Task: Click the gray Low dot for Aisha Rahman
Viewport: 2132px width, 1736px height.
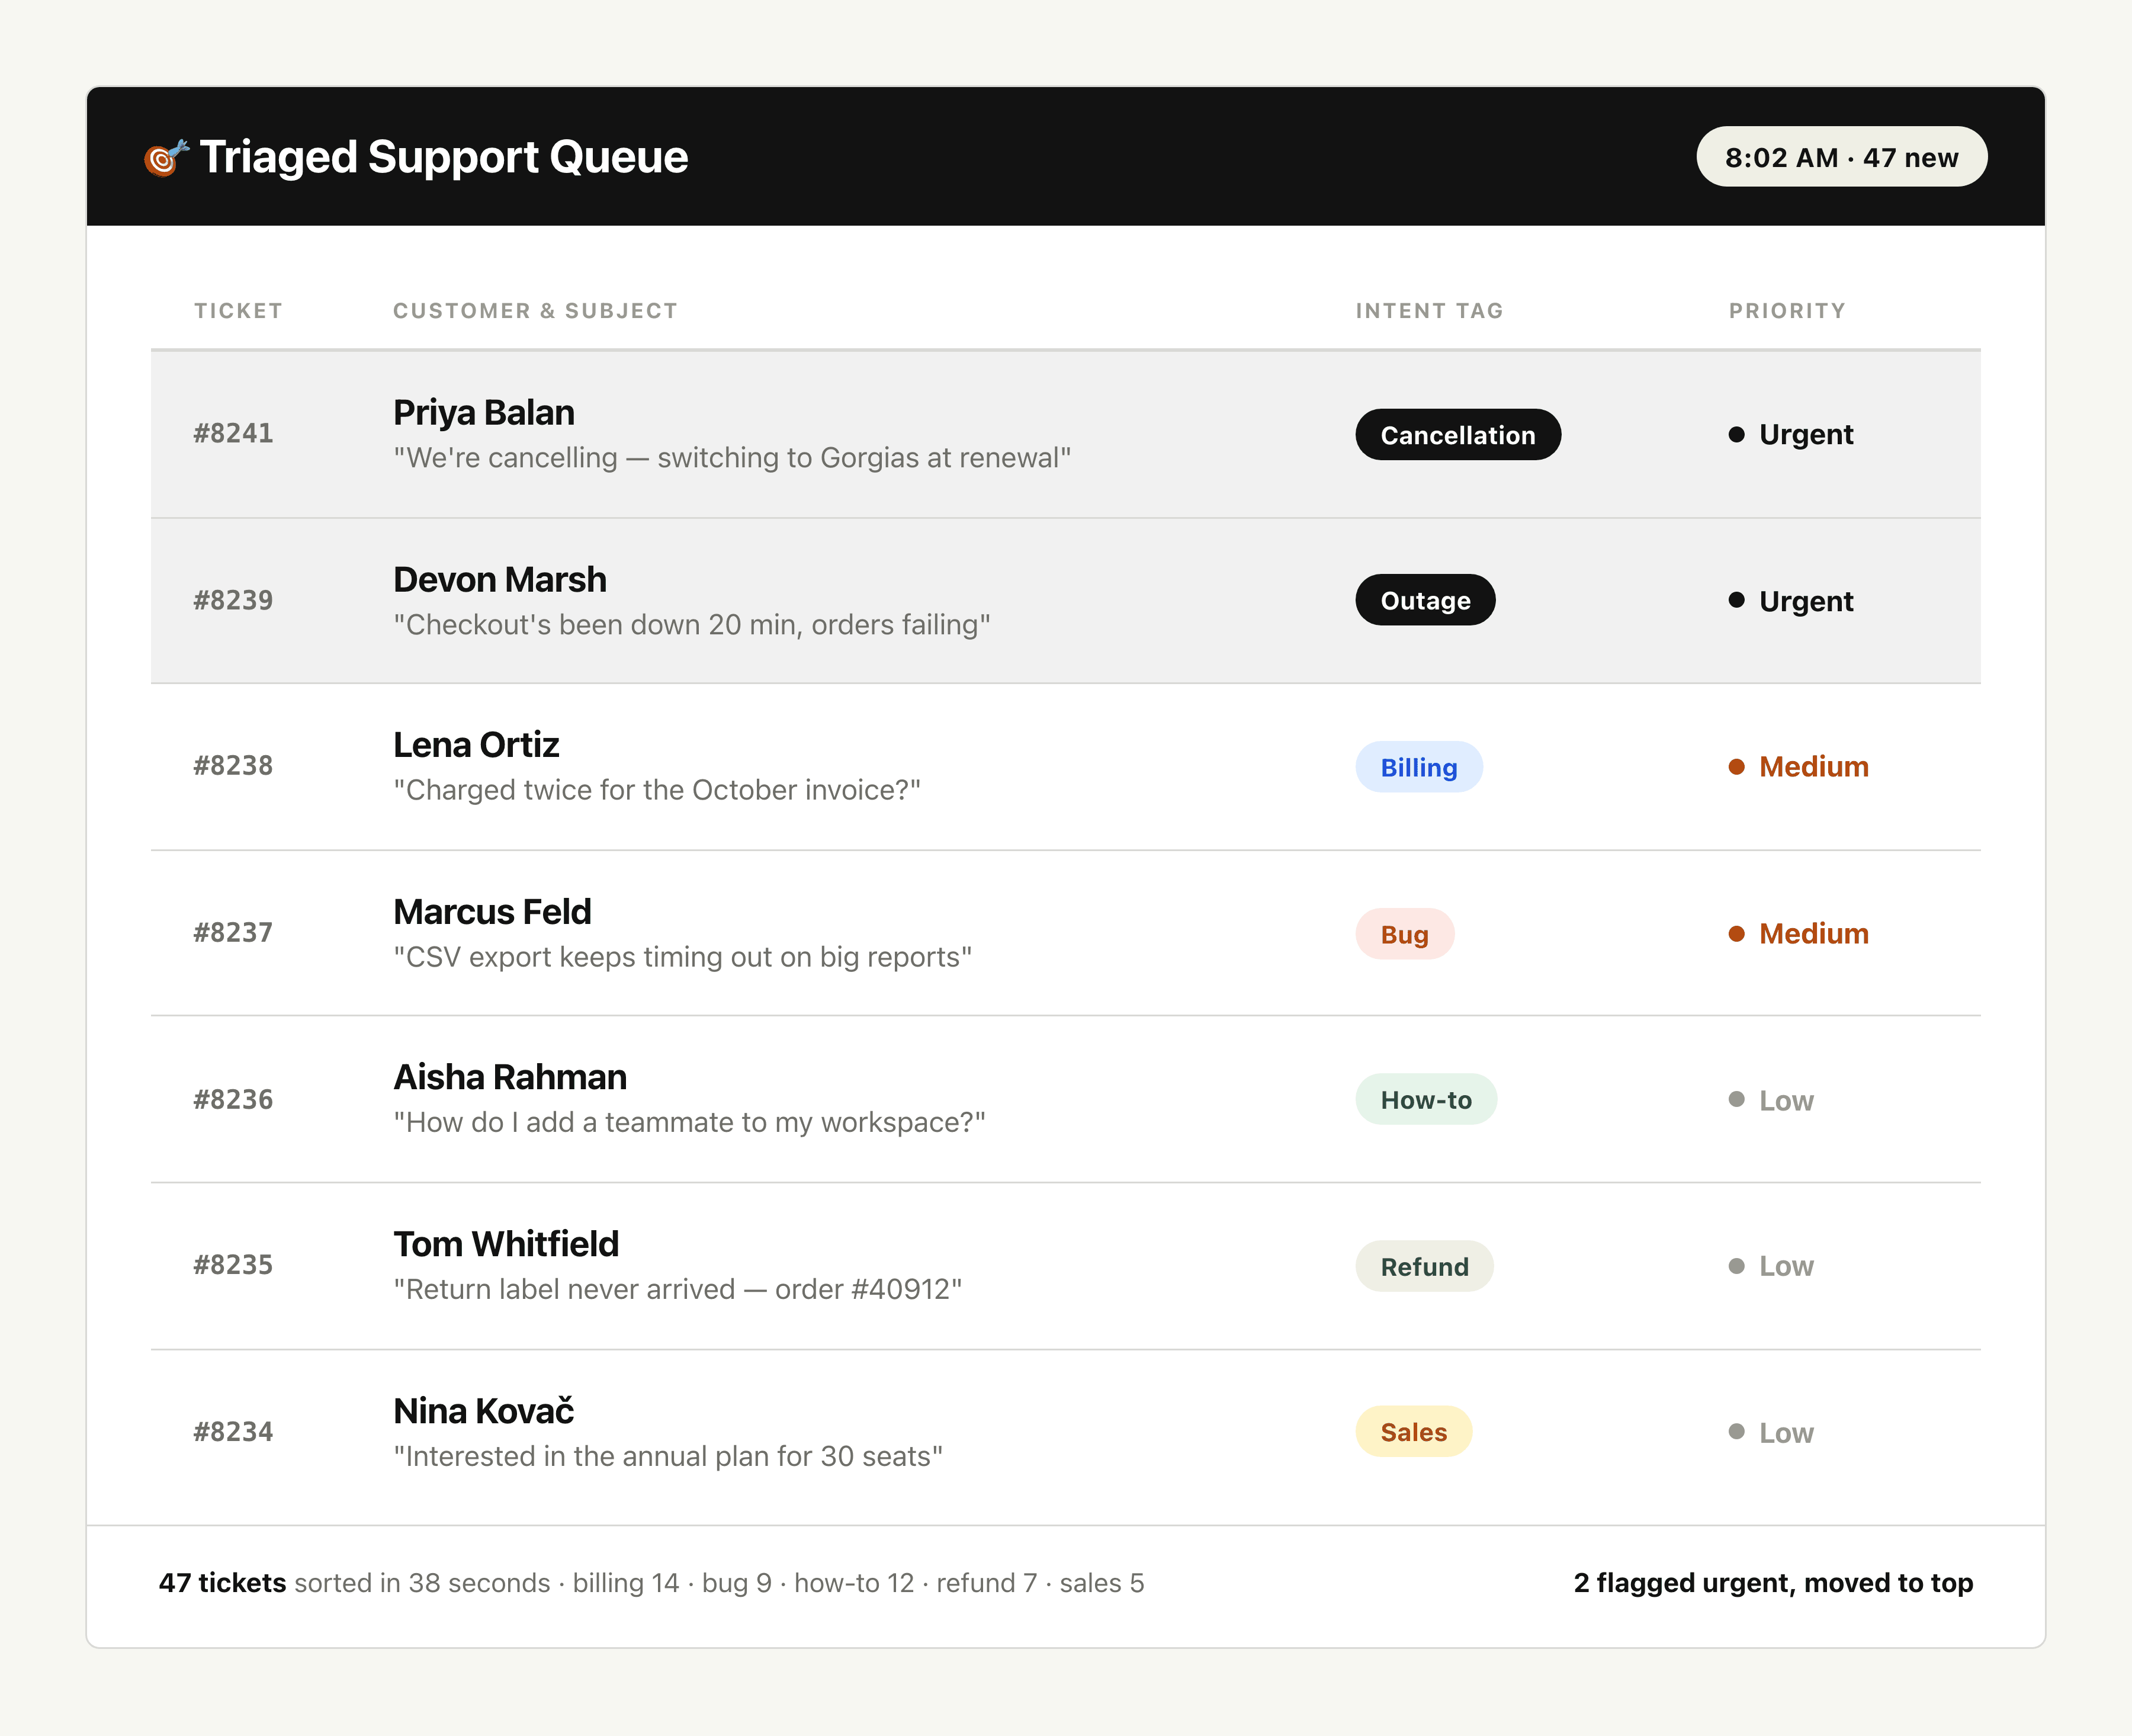Action: [x=1737, y=1099]
